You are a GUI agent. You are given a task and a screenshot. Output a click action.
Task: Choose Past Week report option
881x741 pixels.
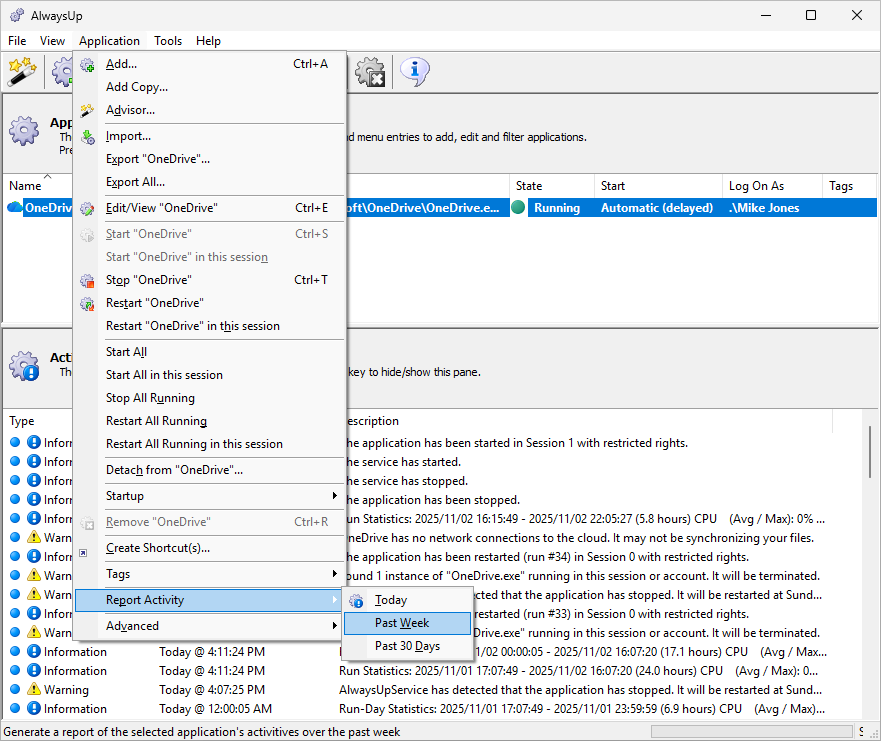point(402,623)
